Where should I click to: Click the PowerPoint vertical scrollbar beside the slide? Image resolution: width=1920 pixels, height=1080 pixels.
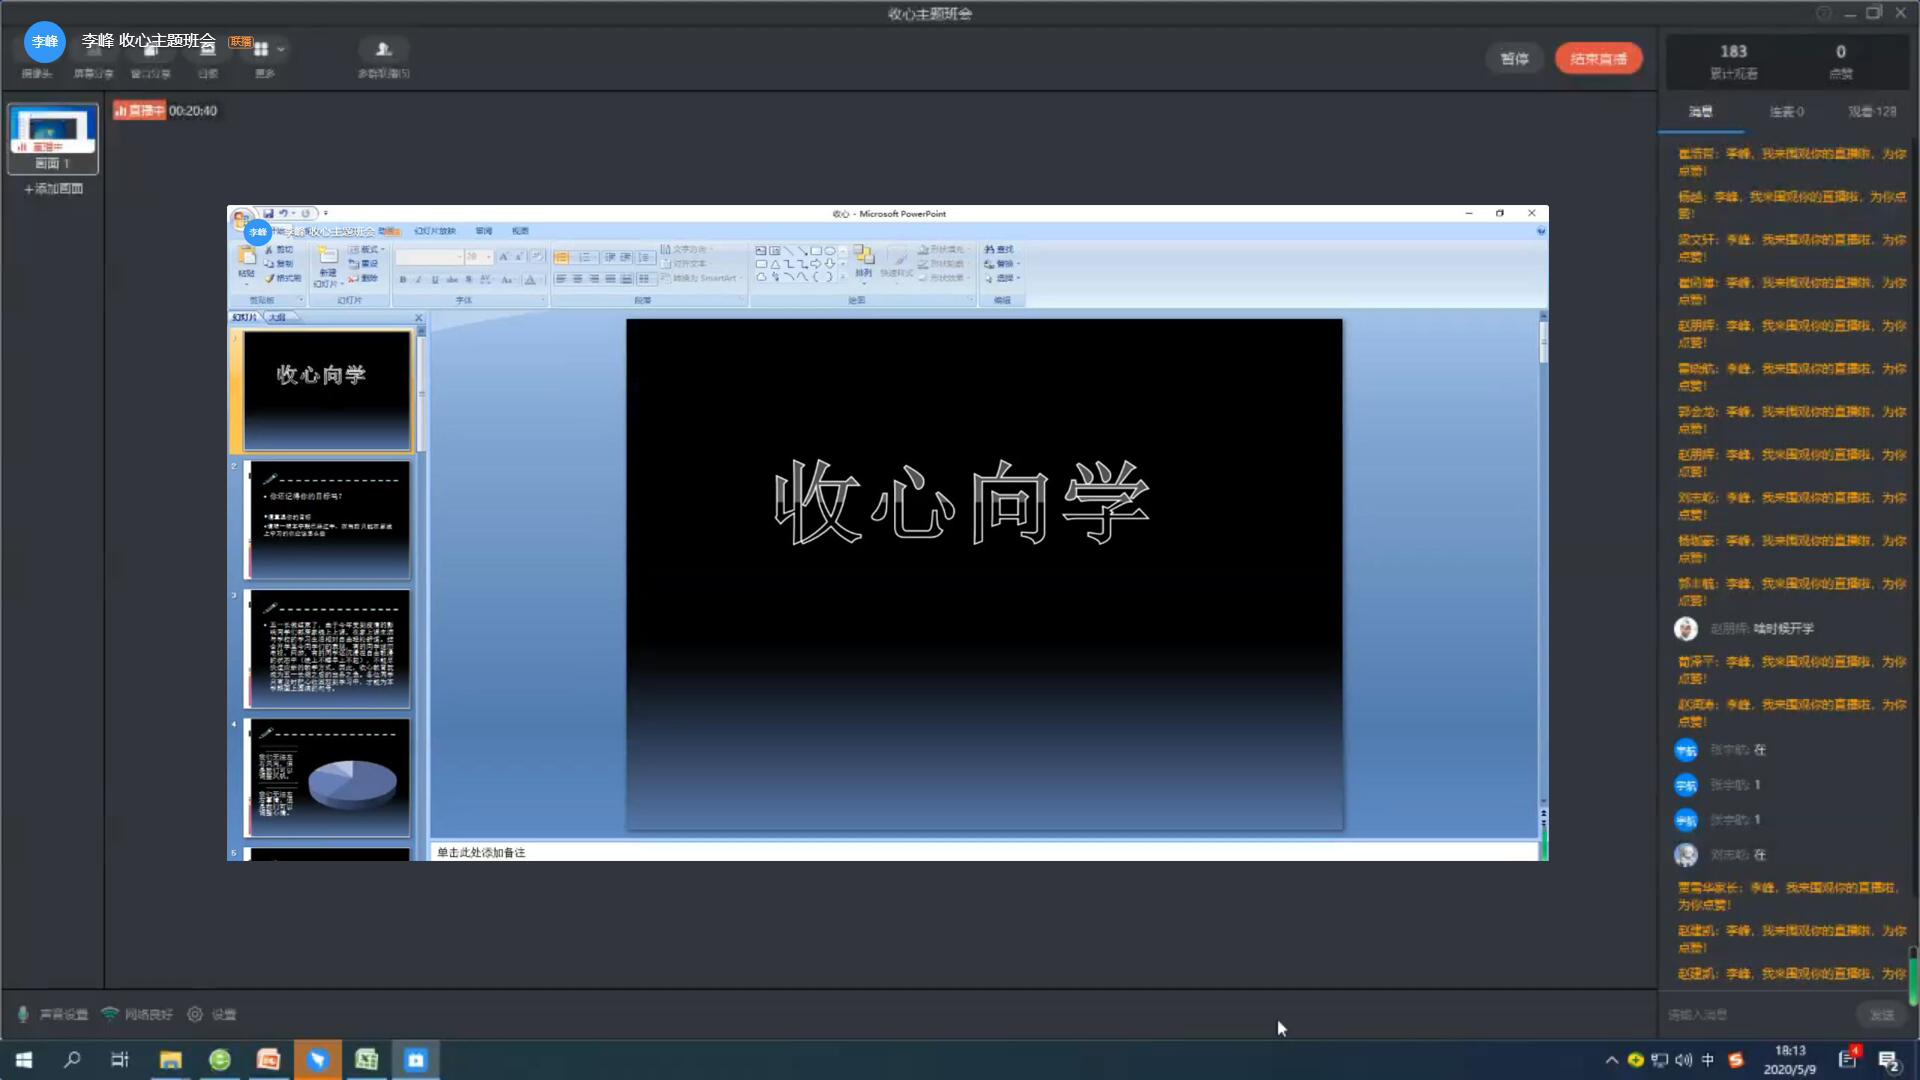1543,560
